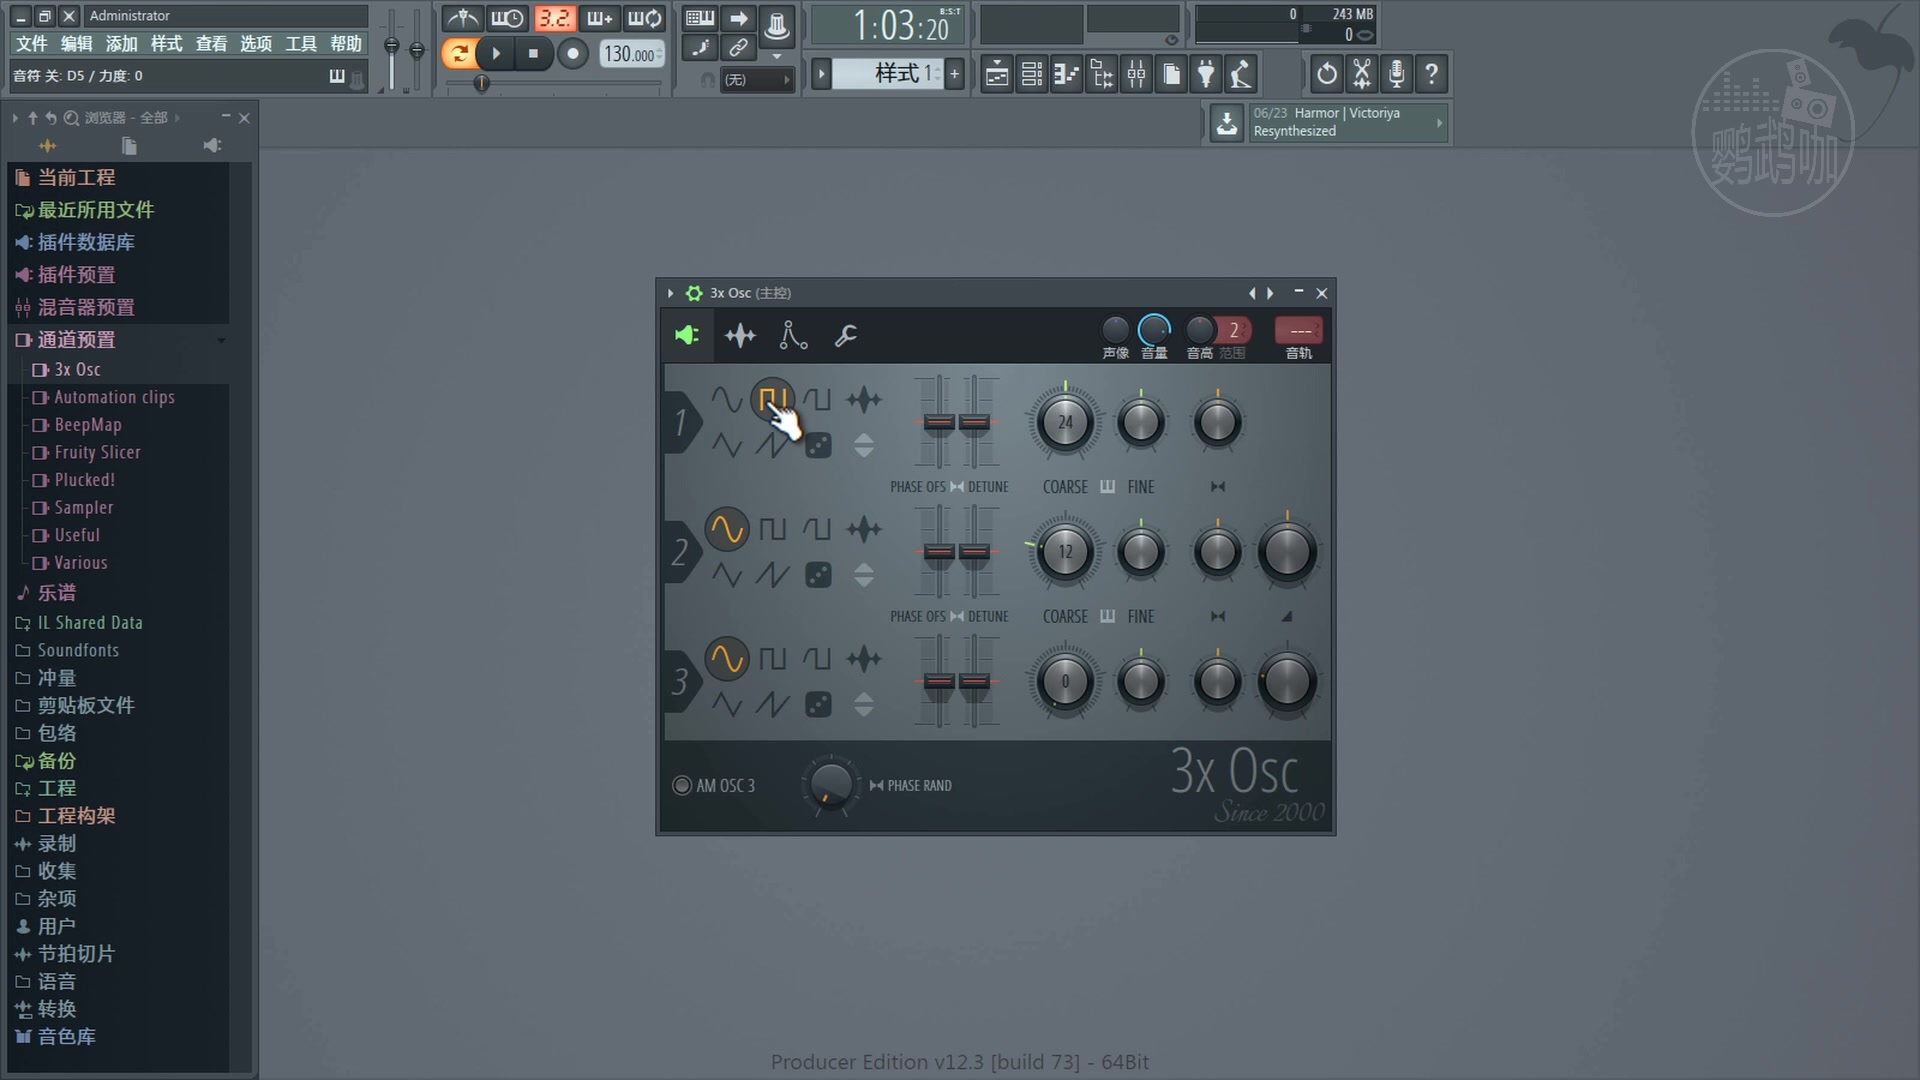Click the next-preset arrow in the plugin title bar
The image size is (1920, 1080).
(x=1269, y=293)
